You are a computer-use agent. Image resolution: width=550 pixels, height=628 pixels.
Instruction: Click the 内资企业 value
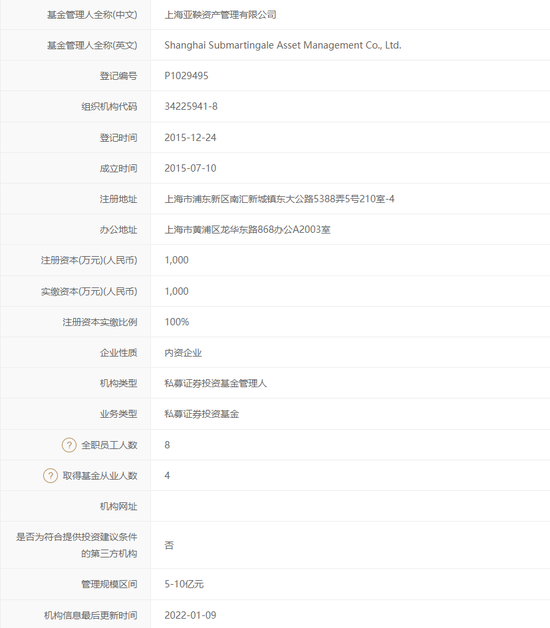(x=183, y=353)
